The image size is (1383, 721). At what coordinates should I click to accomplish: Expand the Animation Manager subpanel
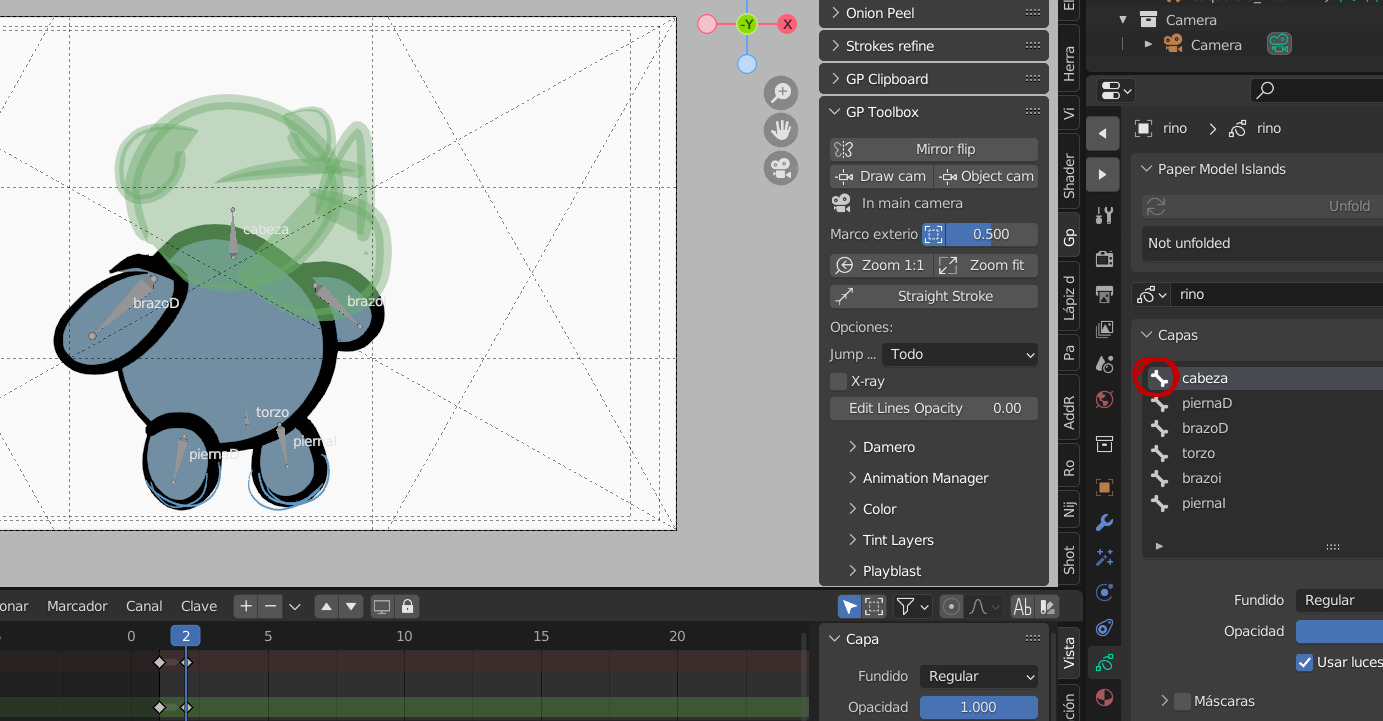point(925,478)
